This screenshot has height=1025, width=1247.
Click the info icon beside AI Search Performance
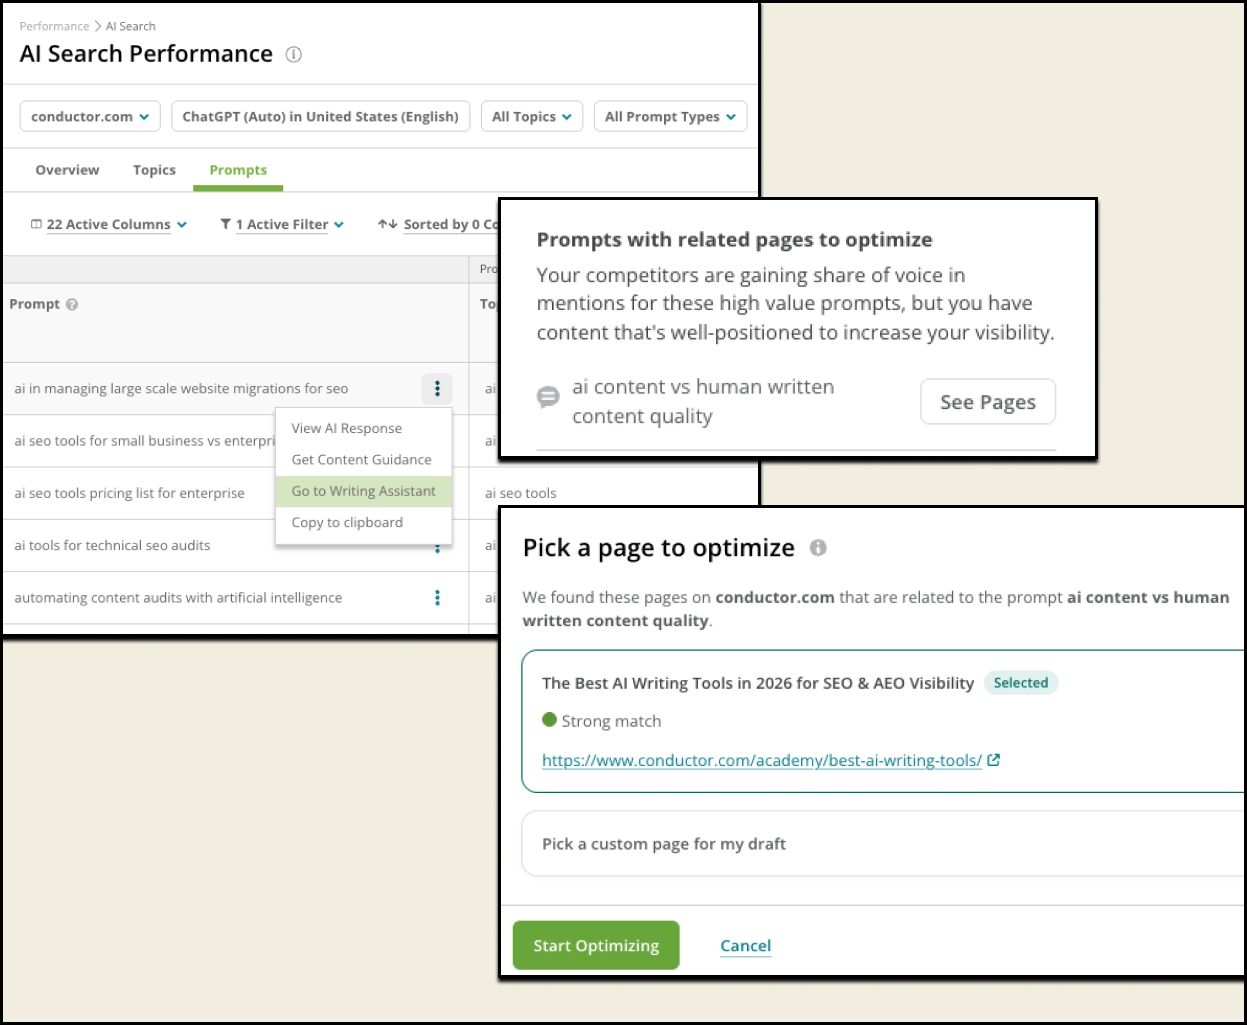(293, 55)
